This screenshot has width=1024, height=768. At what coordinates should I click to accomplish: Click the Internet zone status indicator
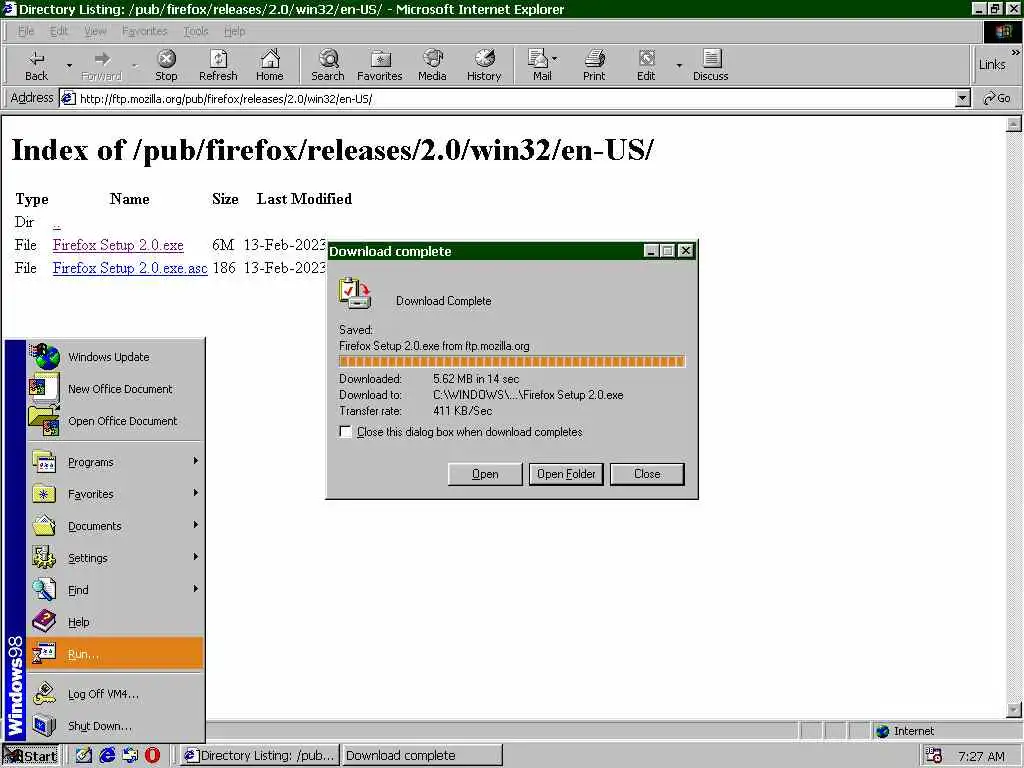click(905, 731)
